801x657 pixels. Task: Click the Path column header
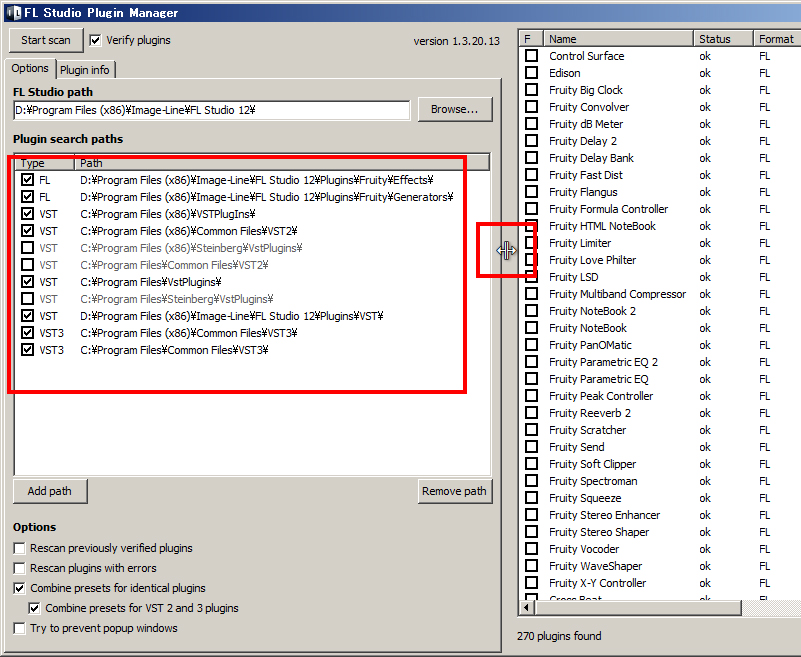click(x=282, y=163)
